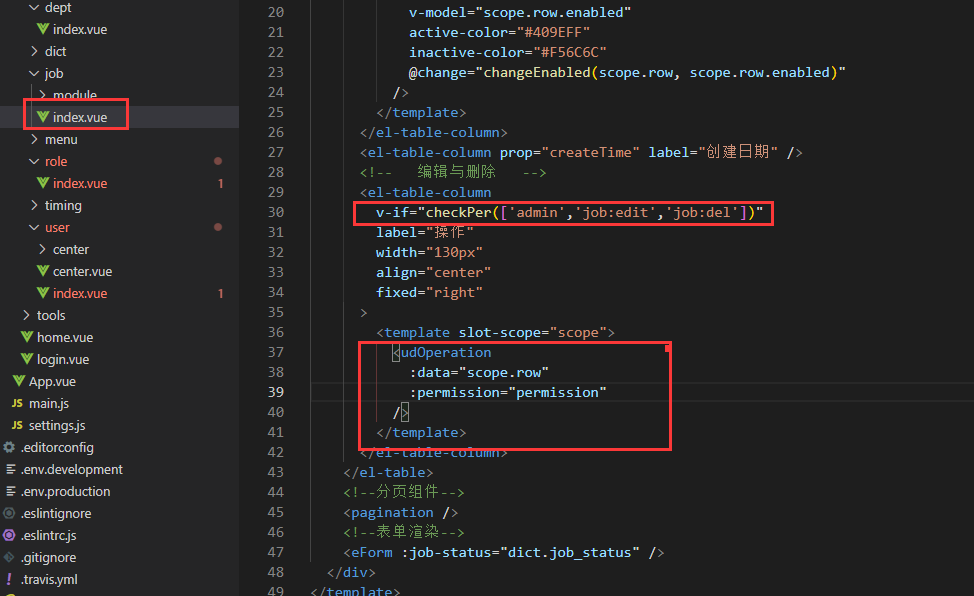Open center.vue file
The width and height of the screenshot is (974, 596).
click(83, 271)
